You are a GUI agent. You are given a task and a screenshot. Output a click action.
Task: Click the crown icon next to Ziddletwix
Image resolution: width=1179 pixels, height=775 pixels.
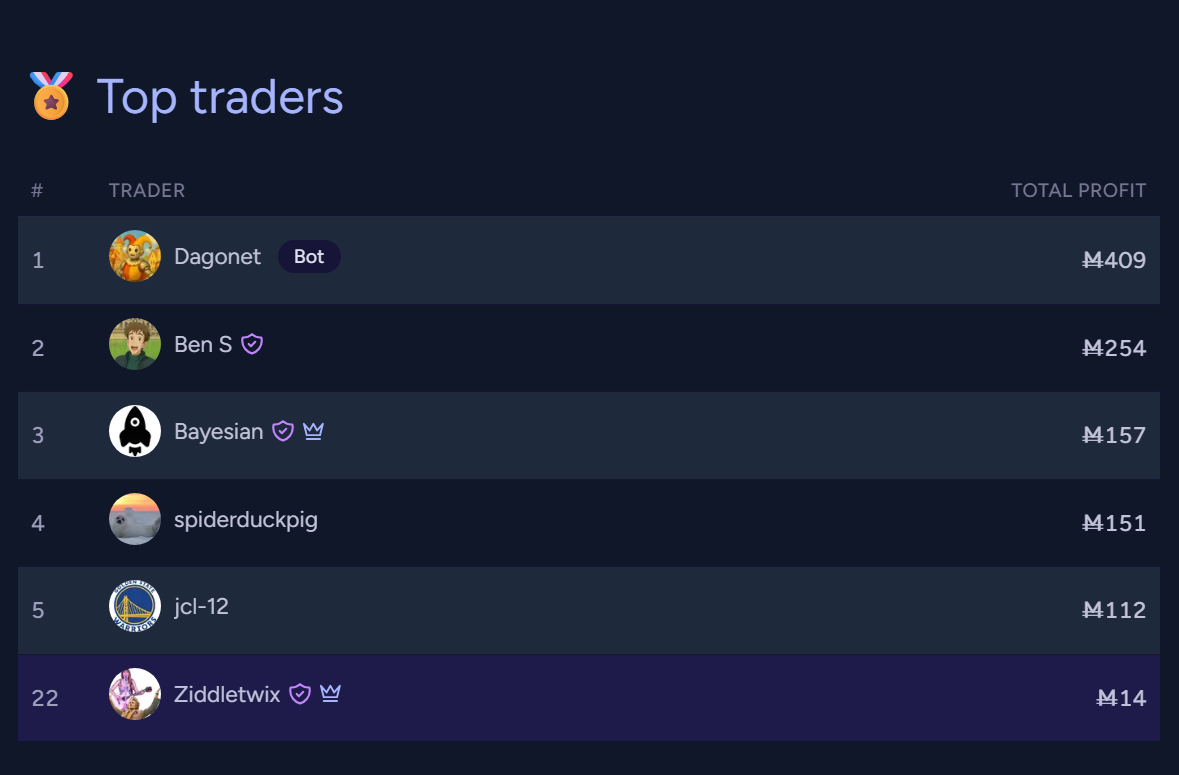pos(330,694)
